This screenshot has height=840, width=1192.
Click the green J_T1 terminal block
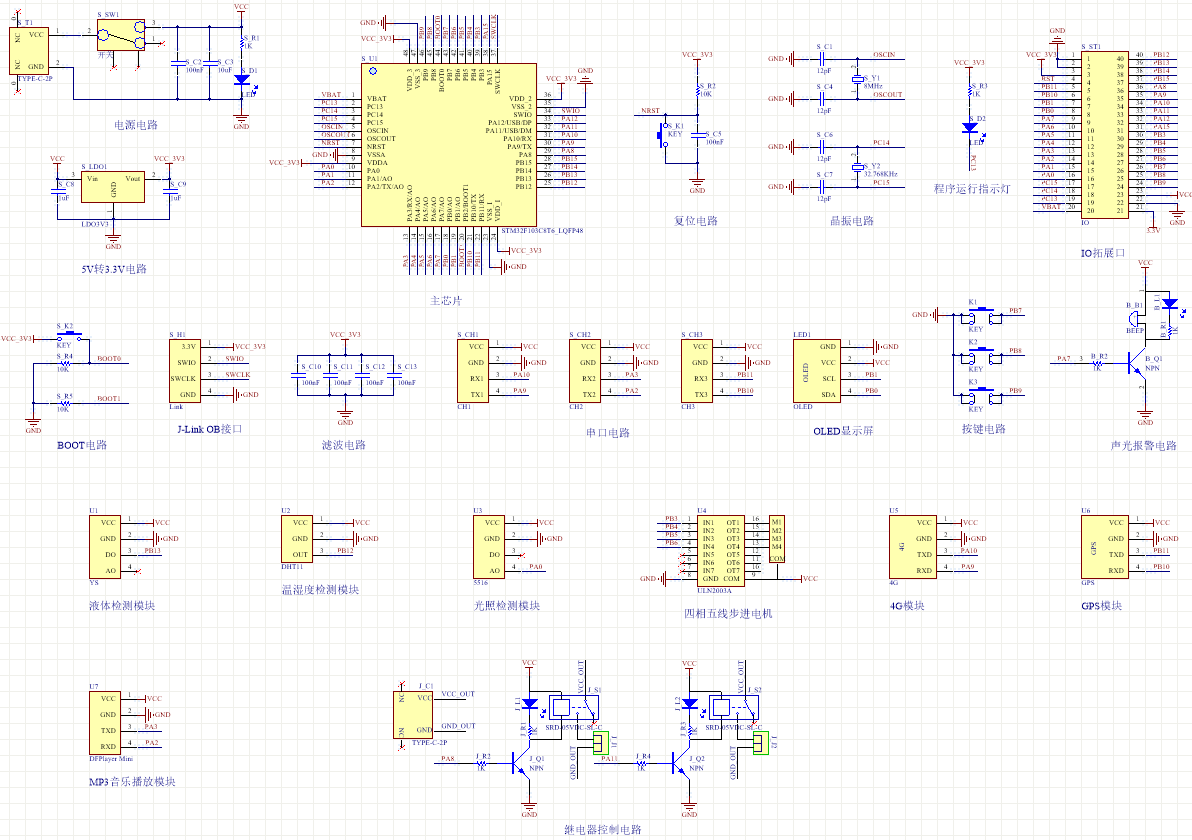pos(601,743)
